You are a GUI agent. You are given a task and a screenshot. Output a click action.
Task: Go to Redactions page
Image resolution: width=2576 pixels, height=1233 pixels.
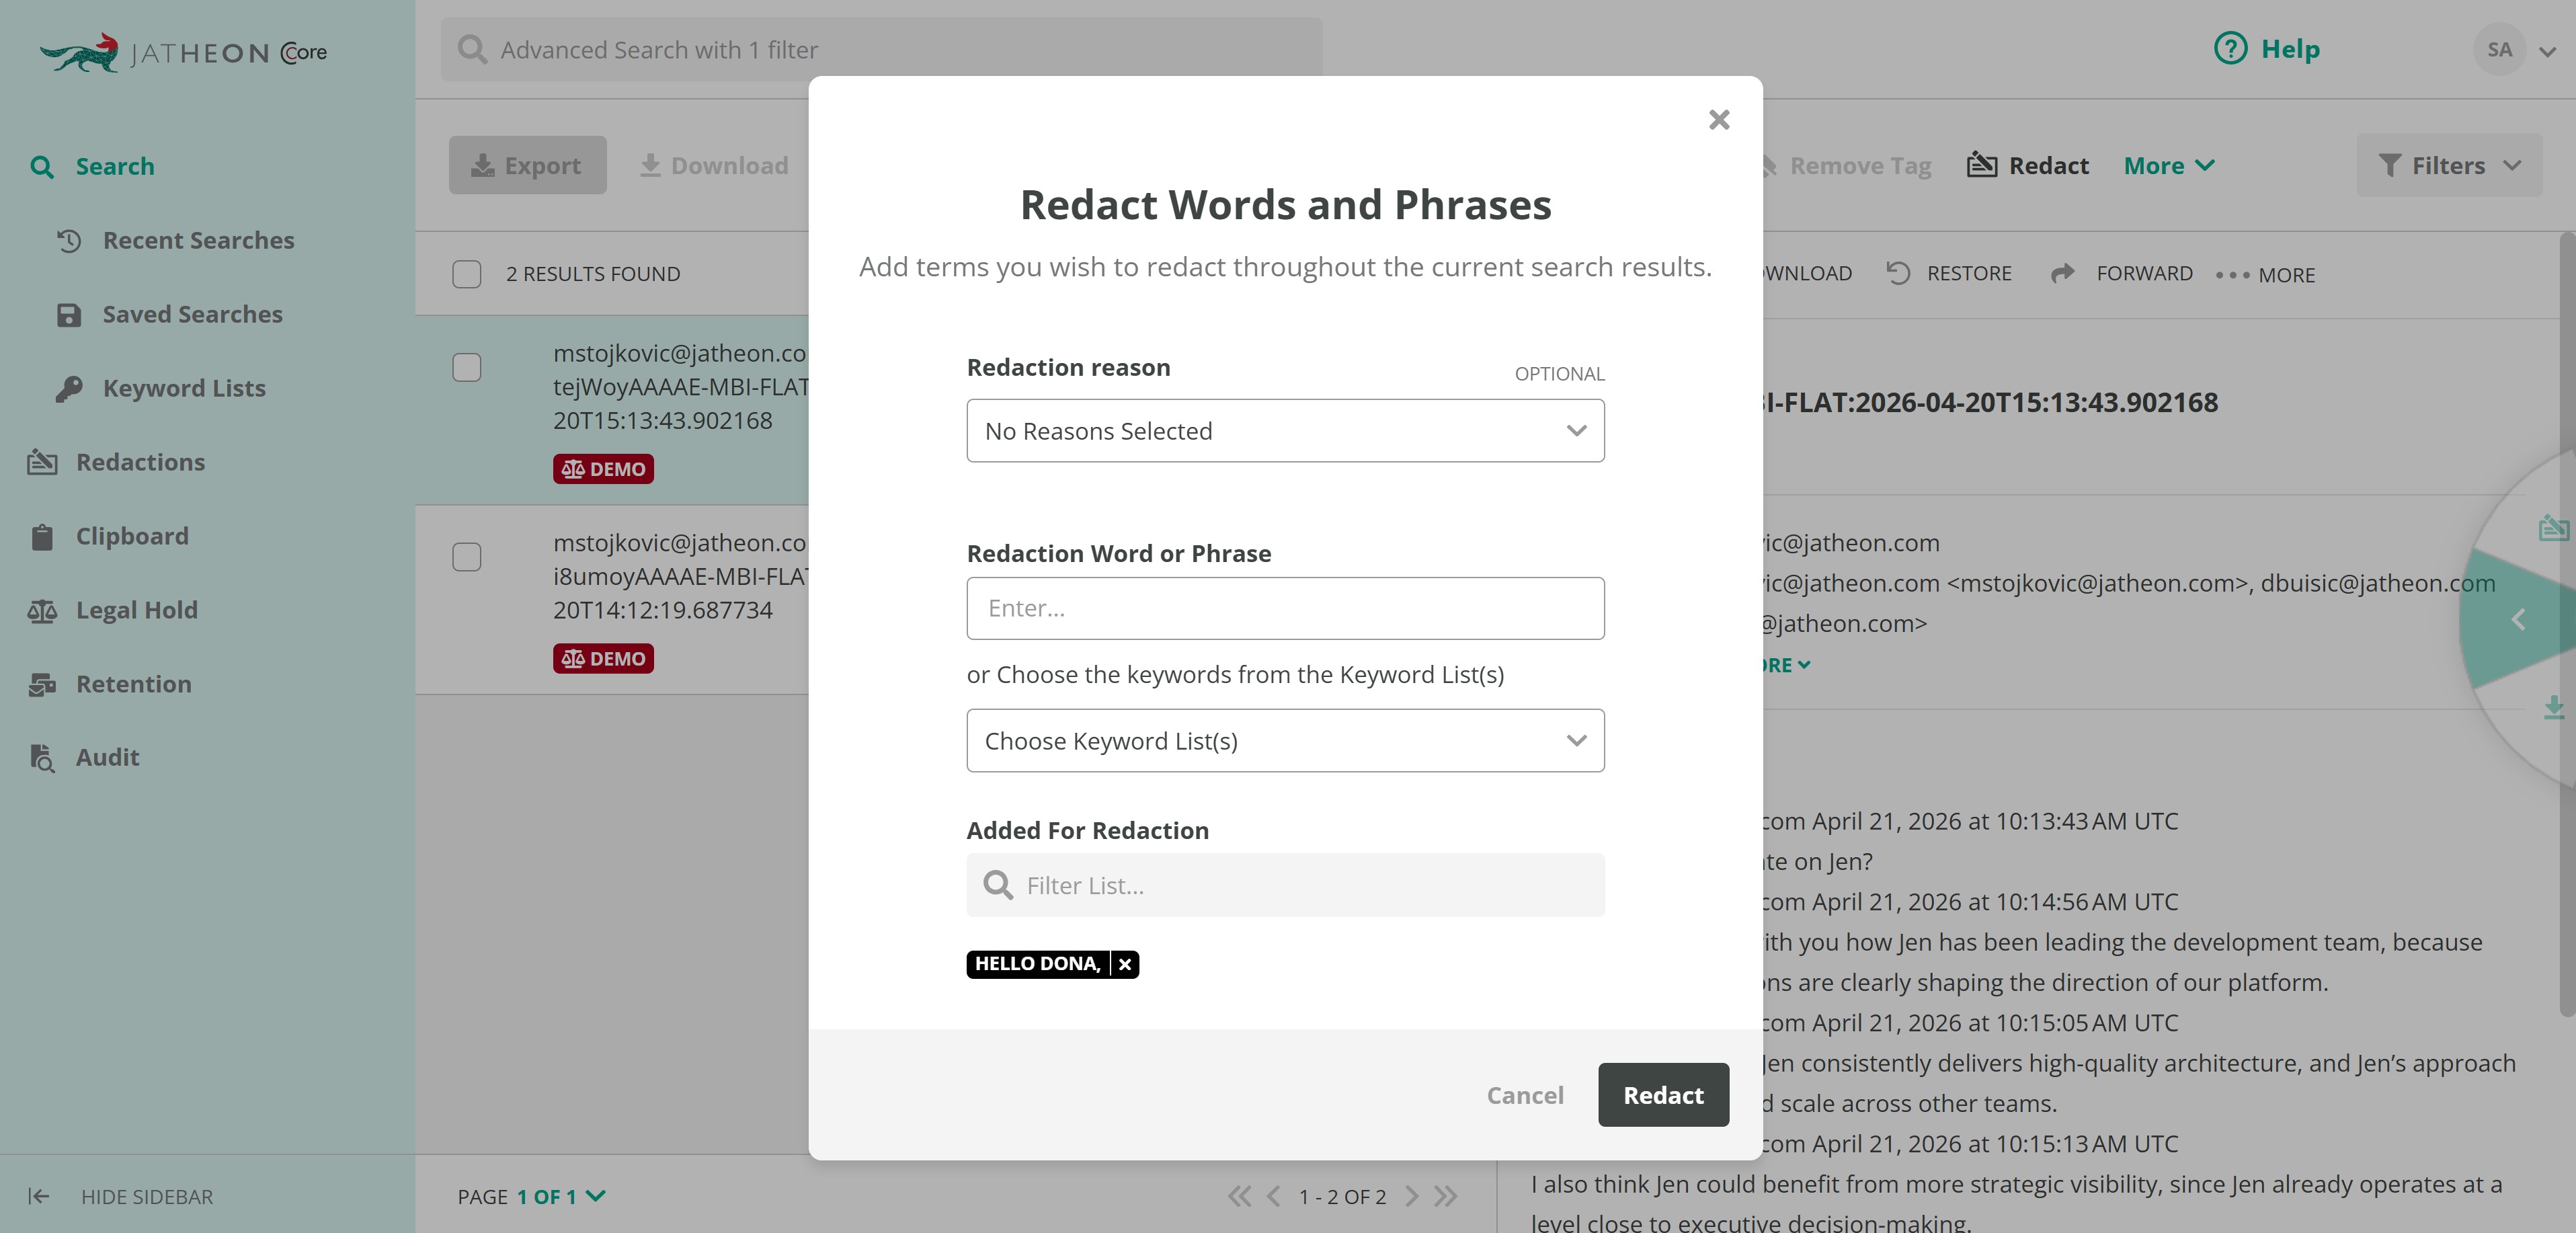tap(140, 462)
